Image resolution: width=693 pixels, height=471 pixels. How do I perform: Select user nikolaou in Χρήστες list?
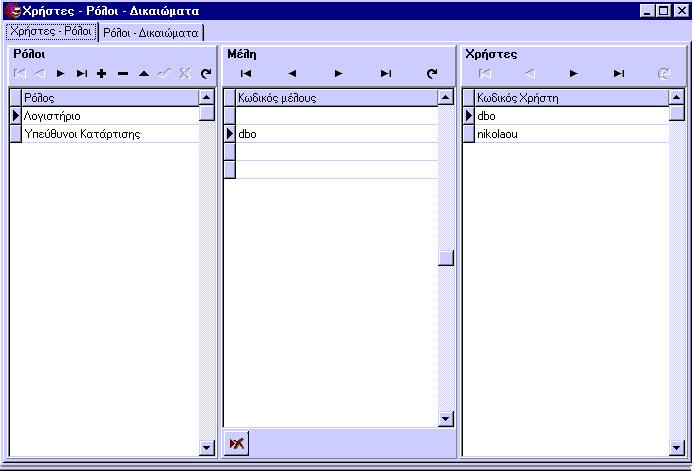click(x=497, y=134)
